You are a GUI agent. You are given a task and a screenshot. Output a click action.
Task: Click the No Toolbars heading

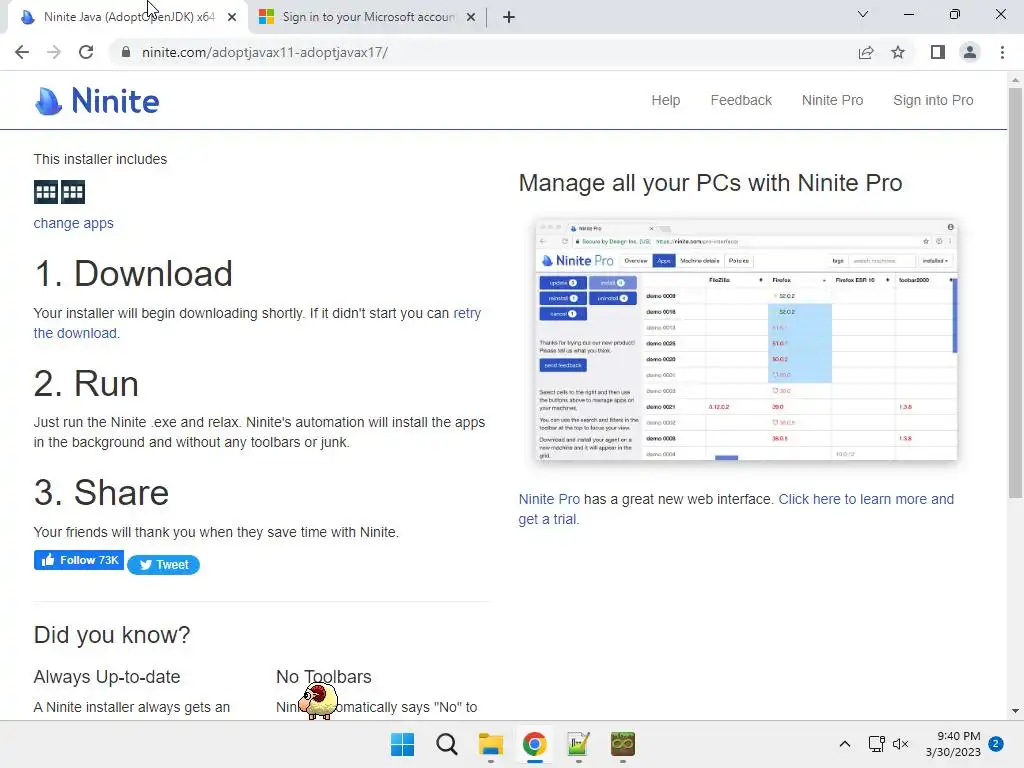(x=323, y=677)
